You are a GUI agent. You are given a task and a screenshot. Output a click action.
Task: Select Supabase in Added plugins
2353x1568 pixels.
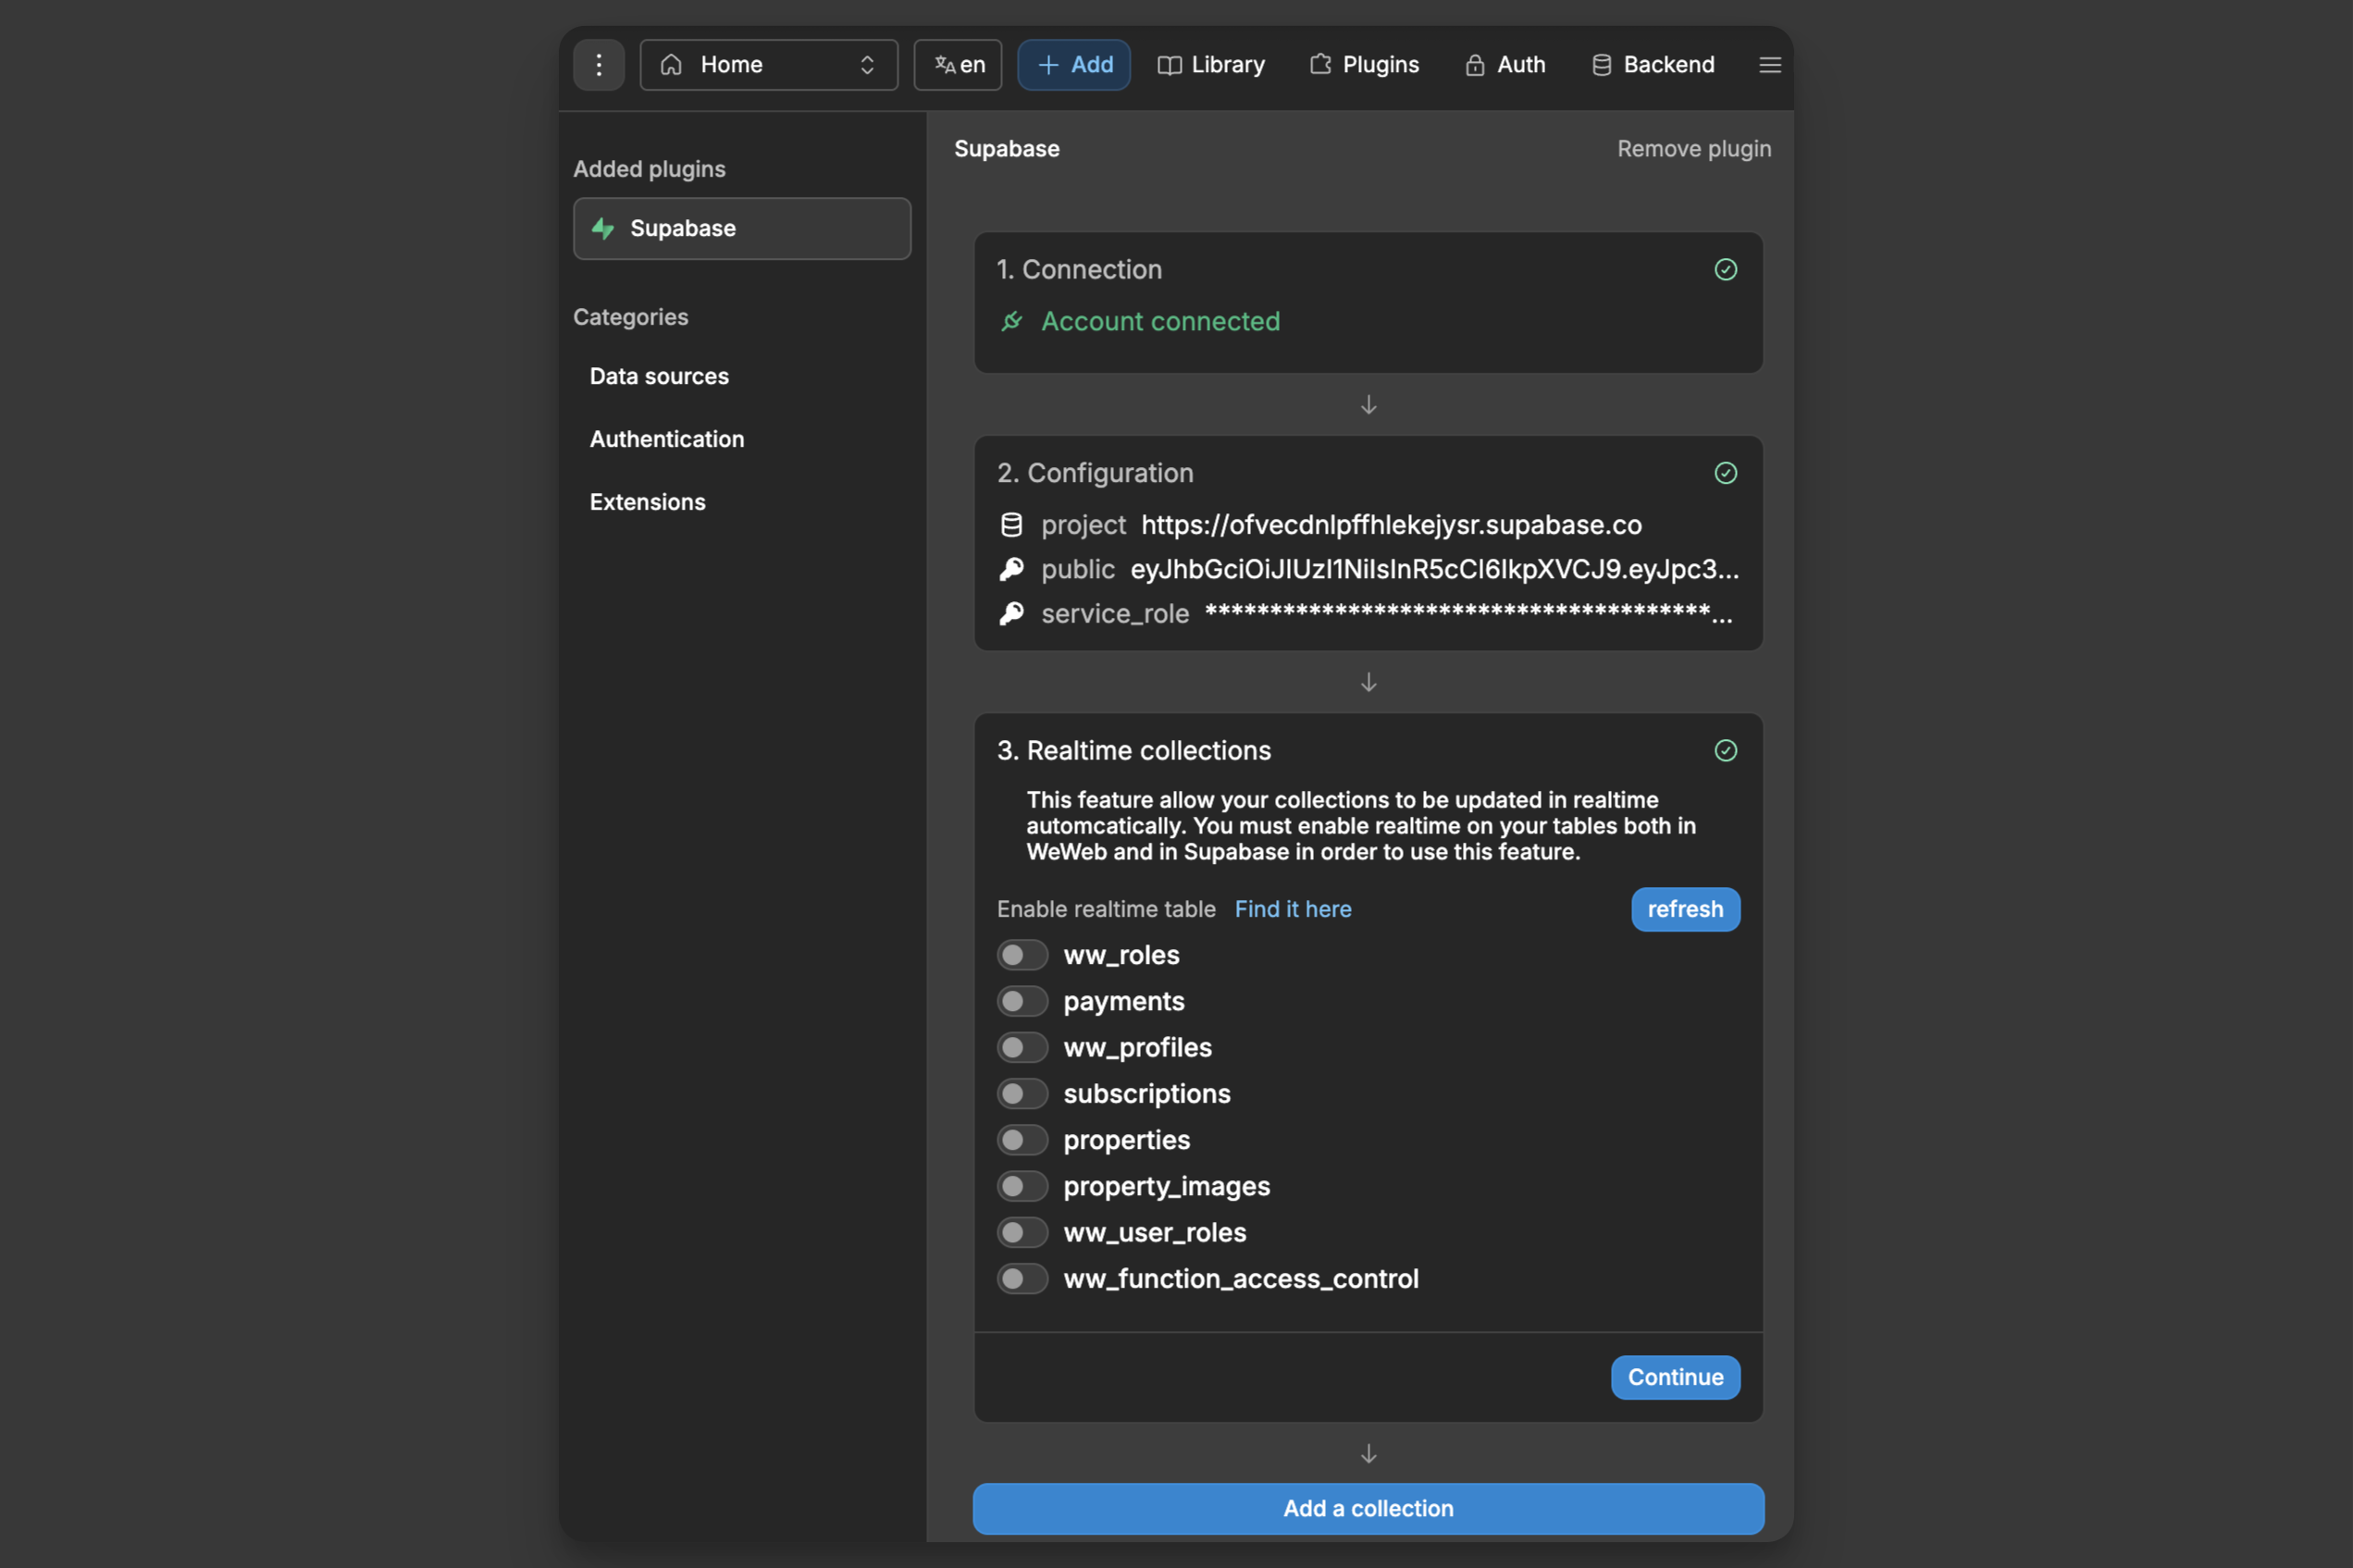(x=741, y=228)
